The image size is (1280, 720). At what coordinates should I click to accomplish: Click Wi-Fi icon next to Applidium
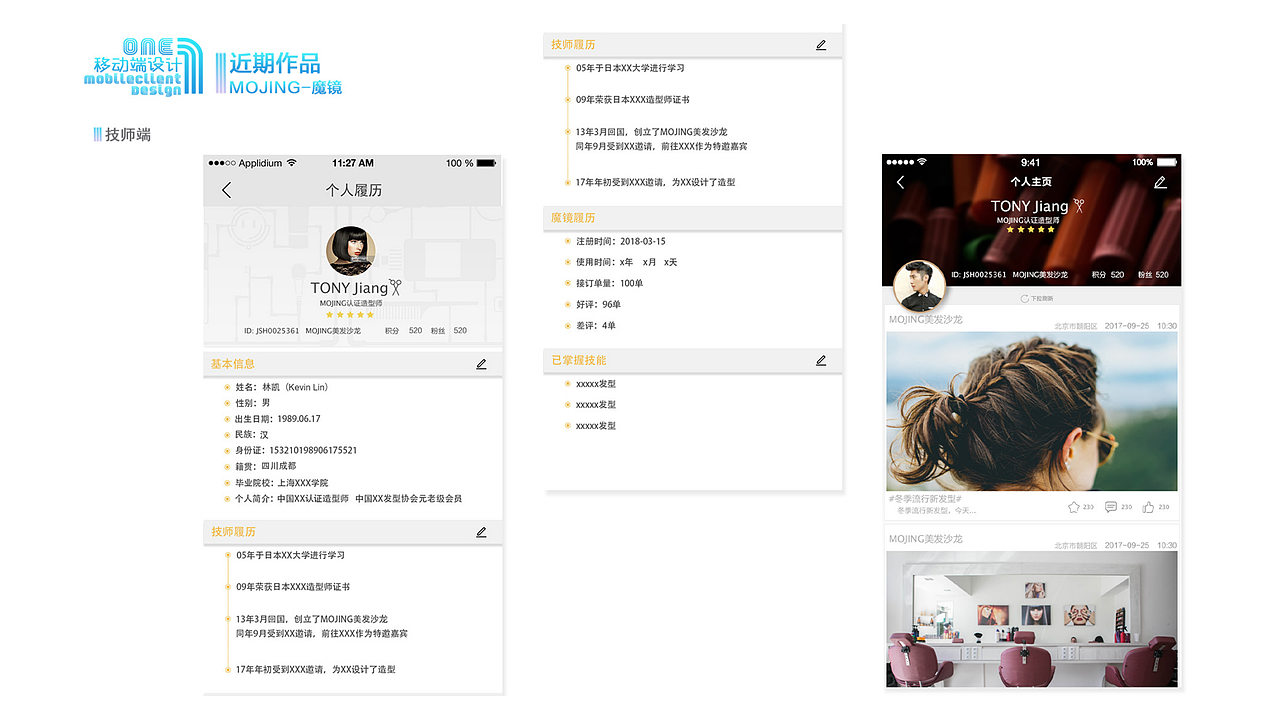(291, 163)
